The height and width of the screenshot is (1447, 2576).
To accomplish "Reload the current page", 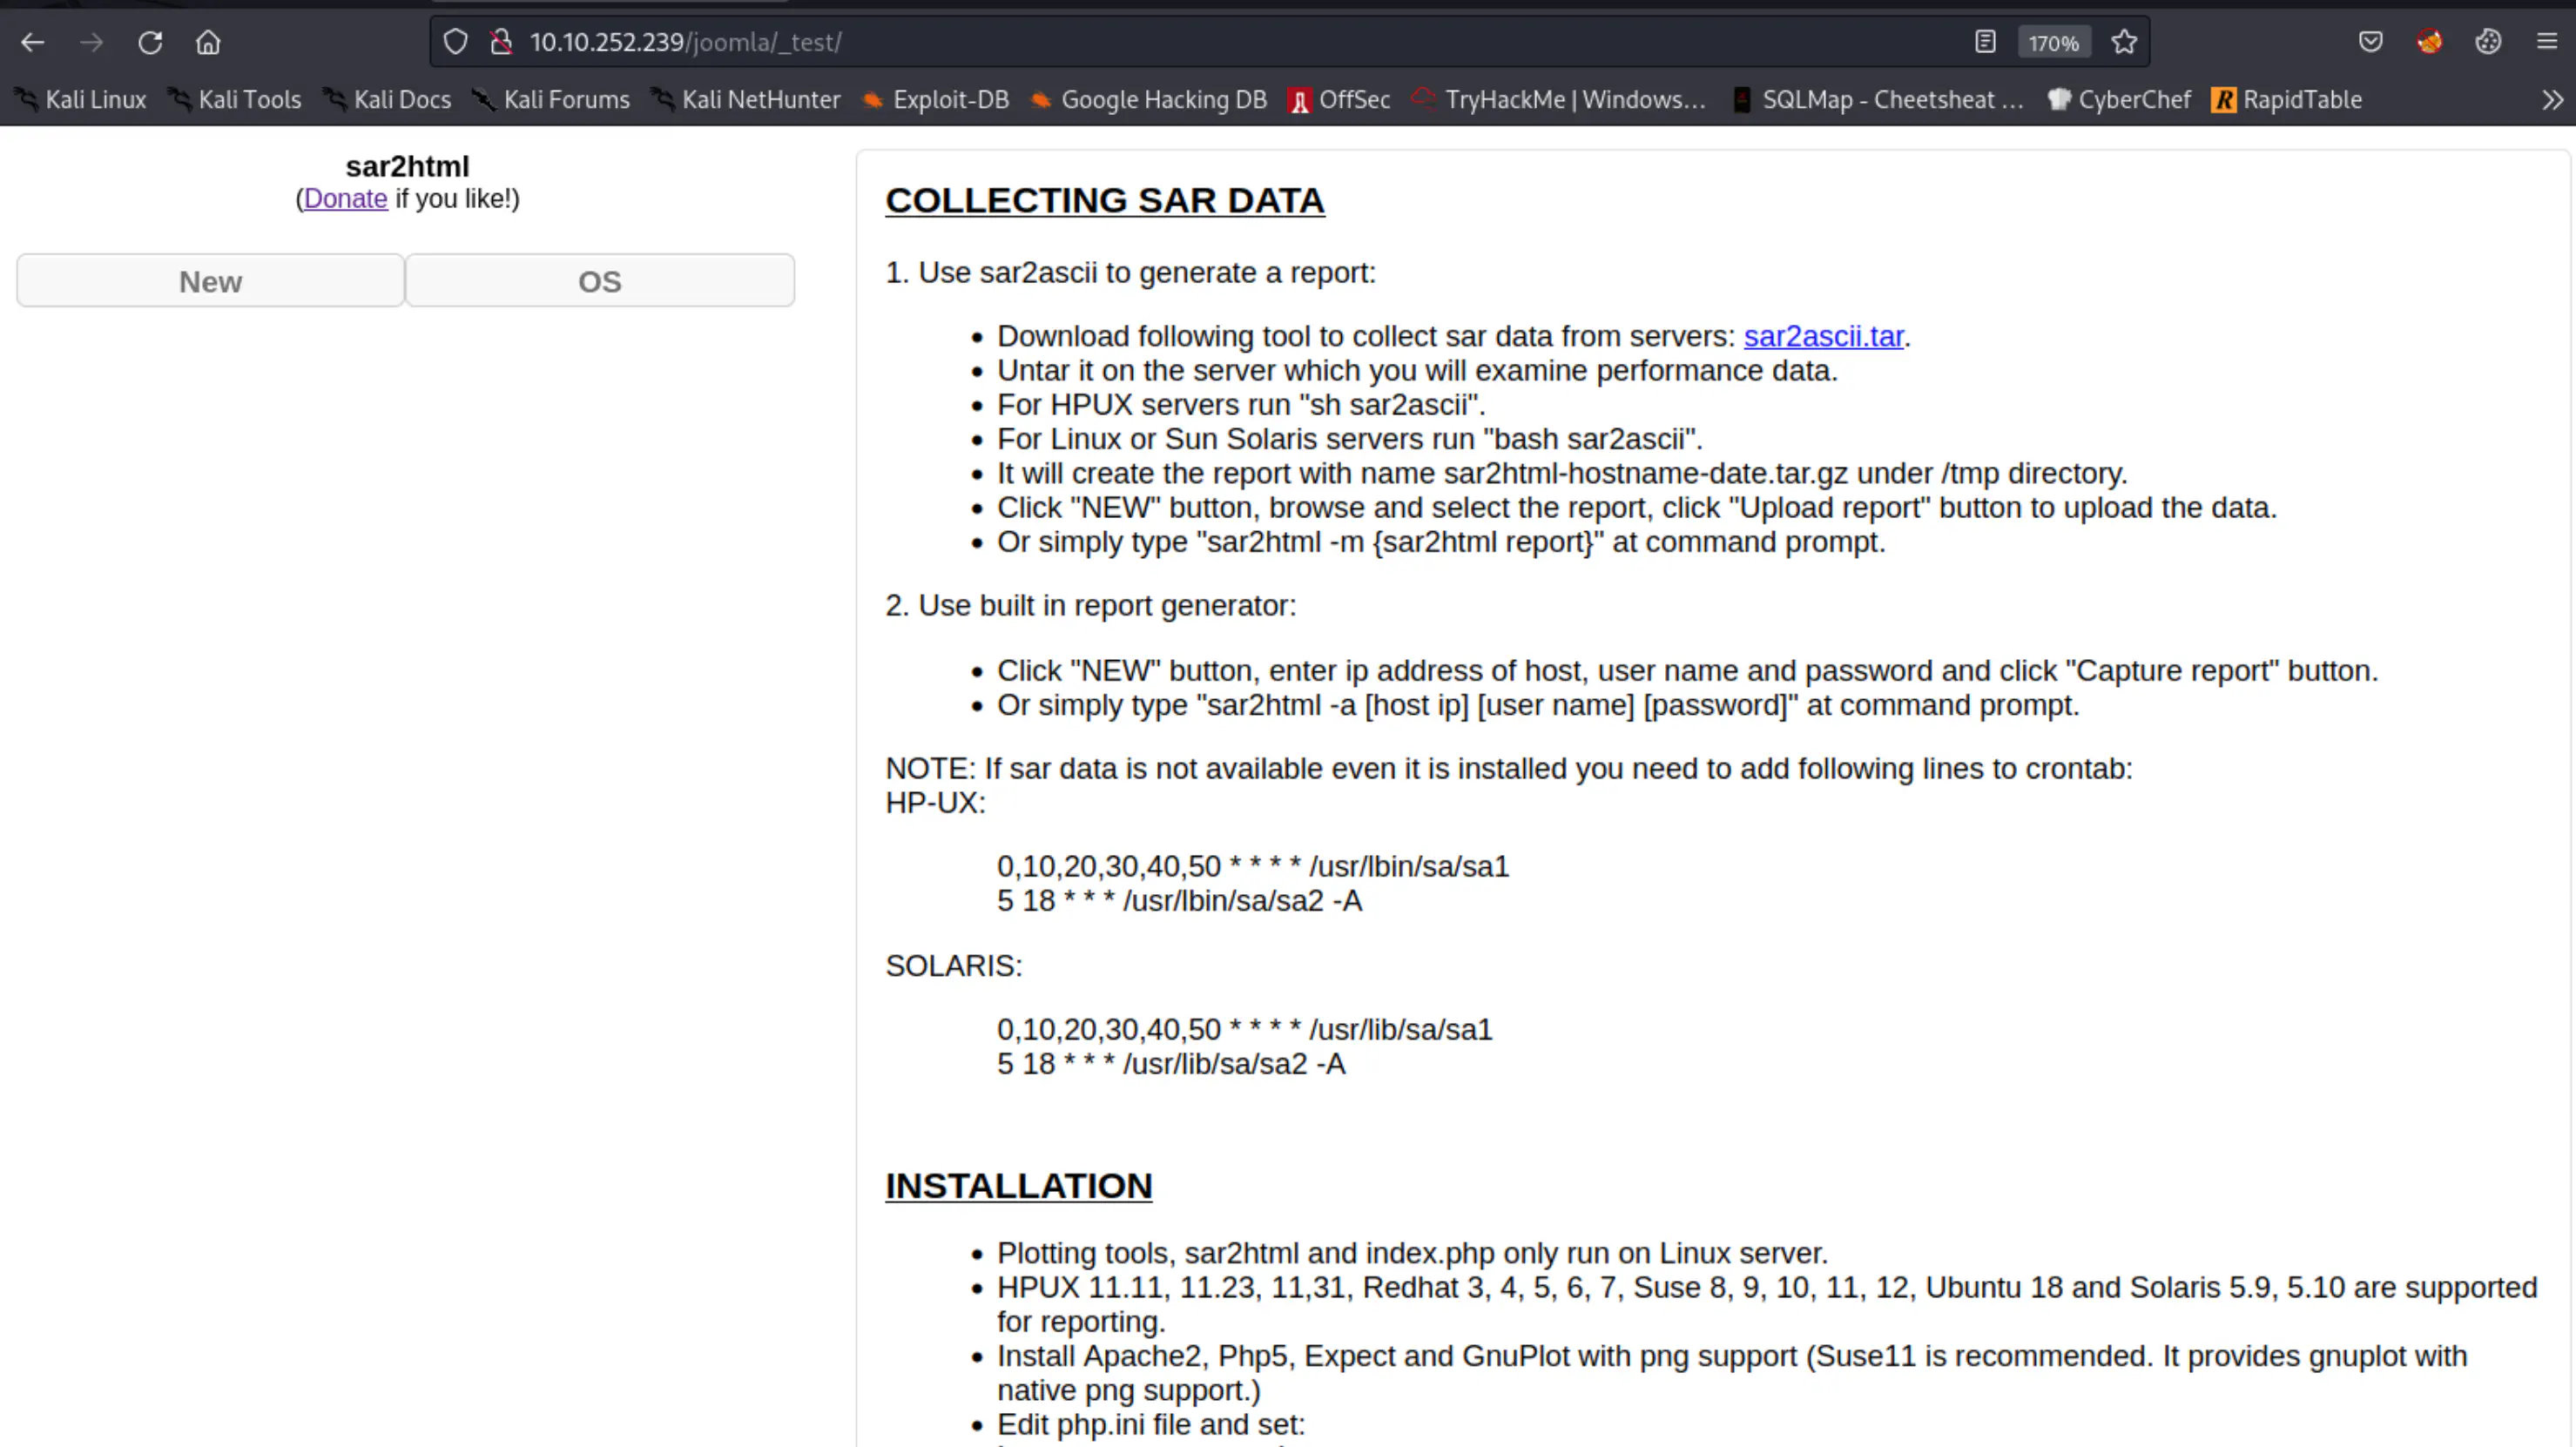I will (150, 42).
